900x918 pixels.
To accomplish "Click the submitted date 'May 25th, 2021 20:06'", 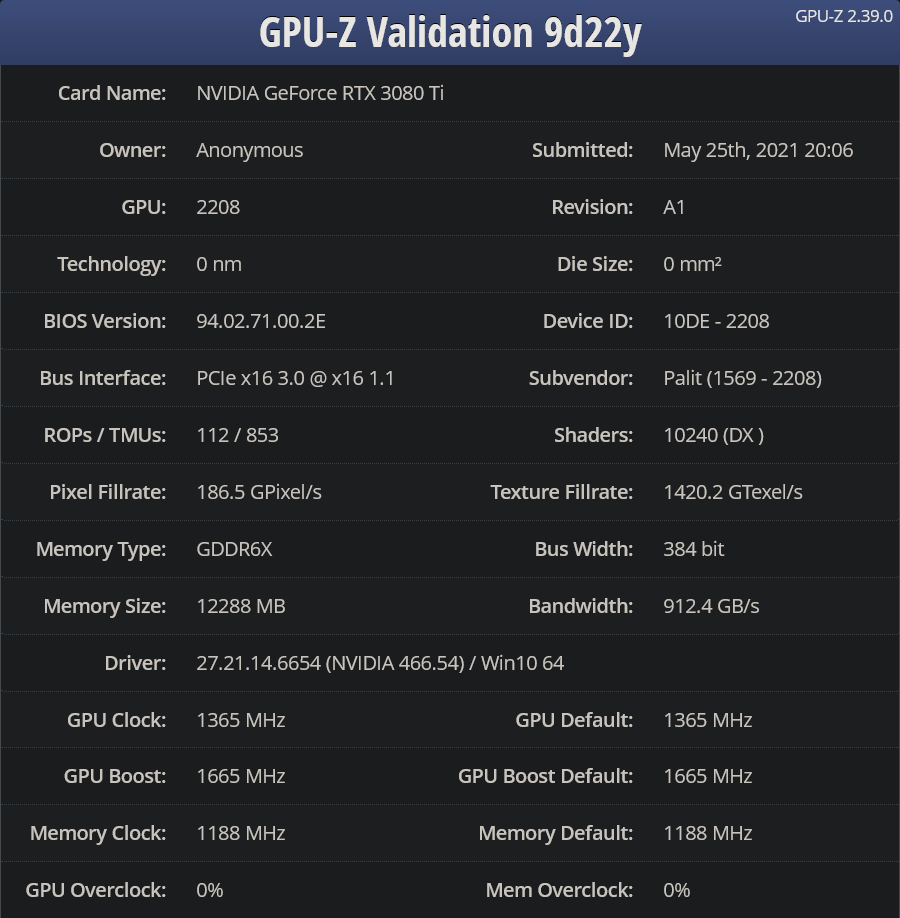I will tap(758, 150).
